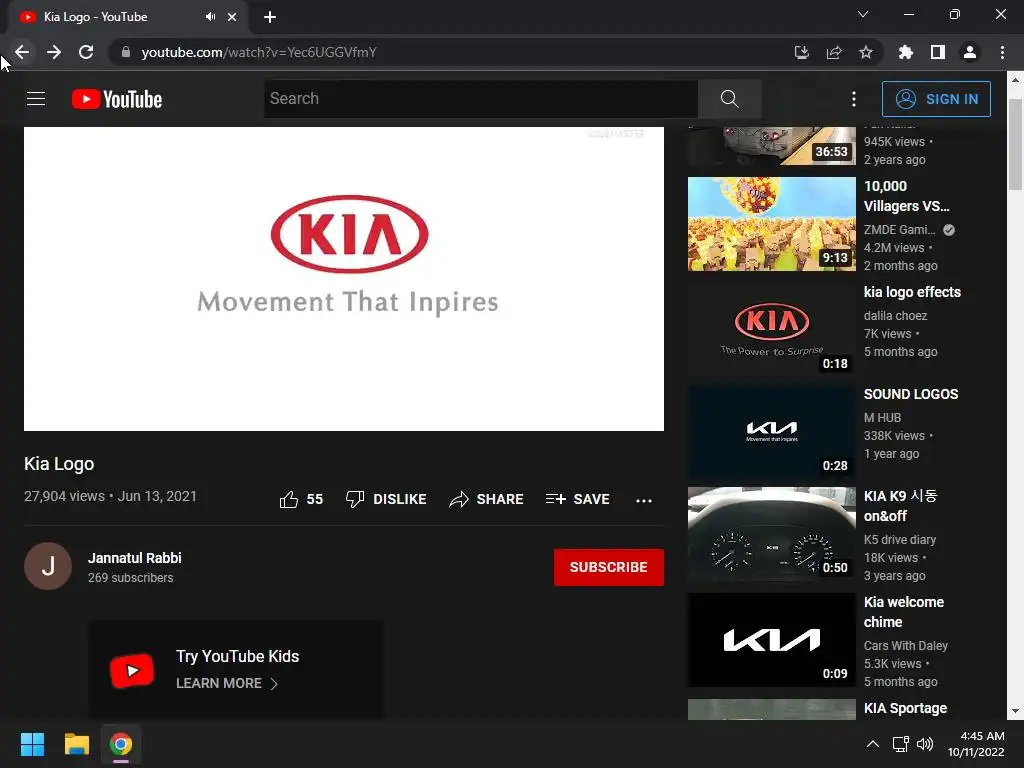The image size is (1024, 768).
Task: Click the SIGN IN button
Action: coord(936,99)
